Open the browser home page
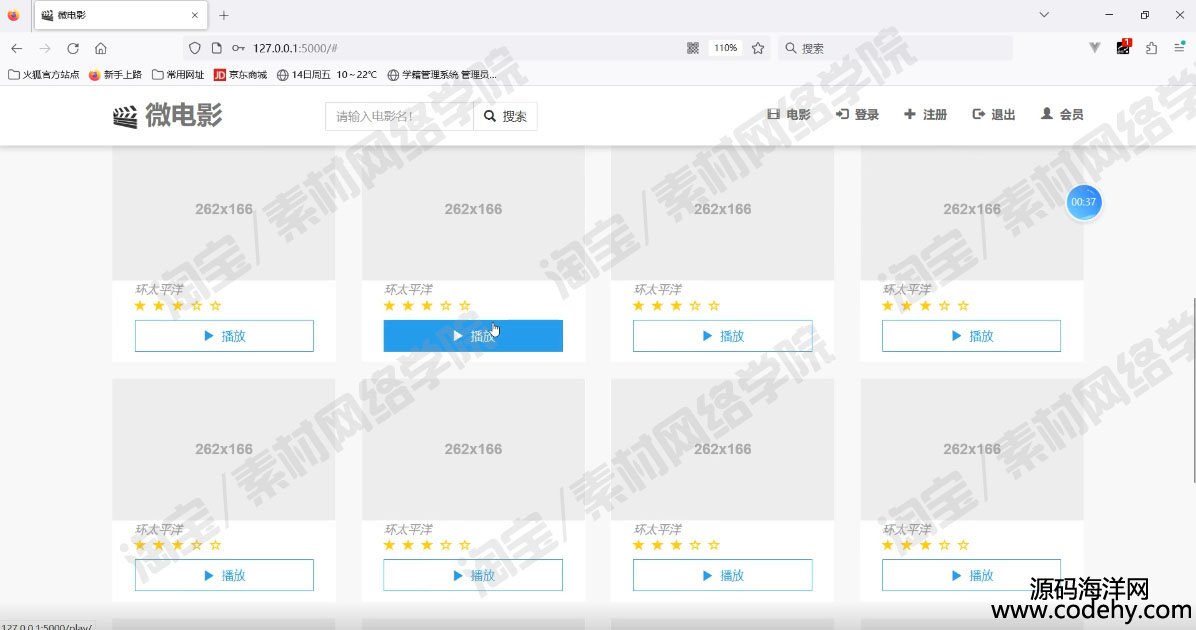 pyautogui.click(x=101, y=48)
